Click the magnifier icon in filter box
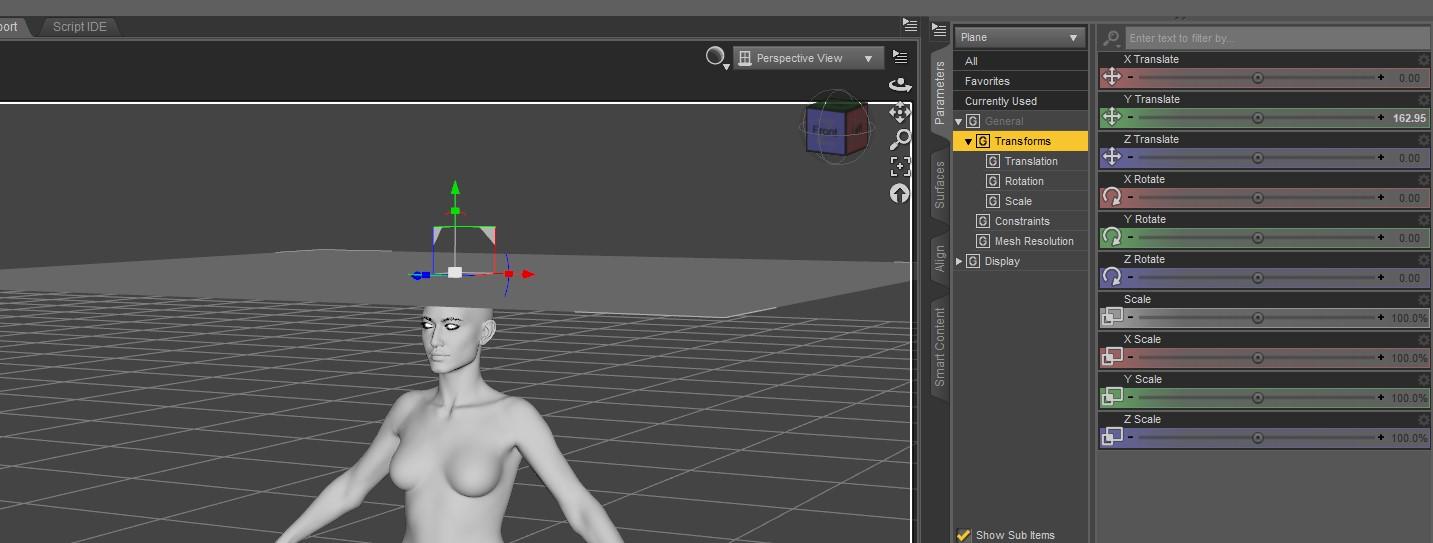The image size is (1433, 543). tap(1111, 38)
